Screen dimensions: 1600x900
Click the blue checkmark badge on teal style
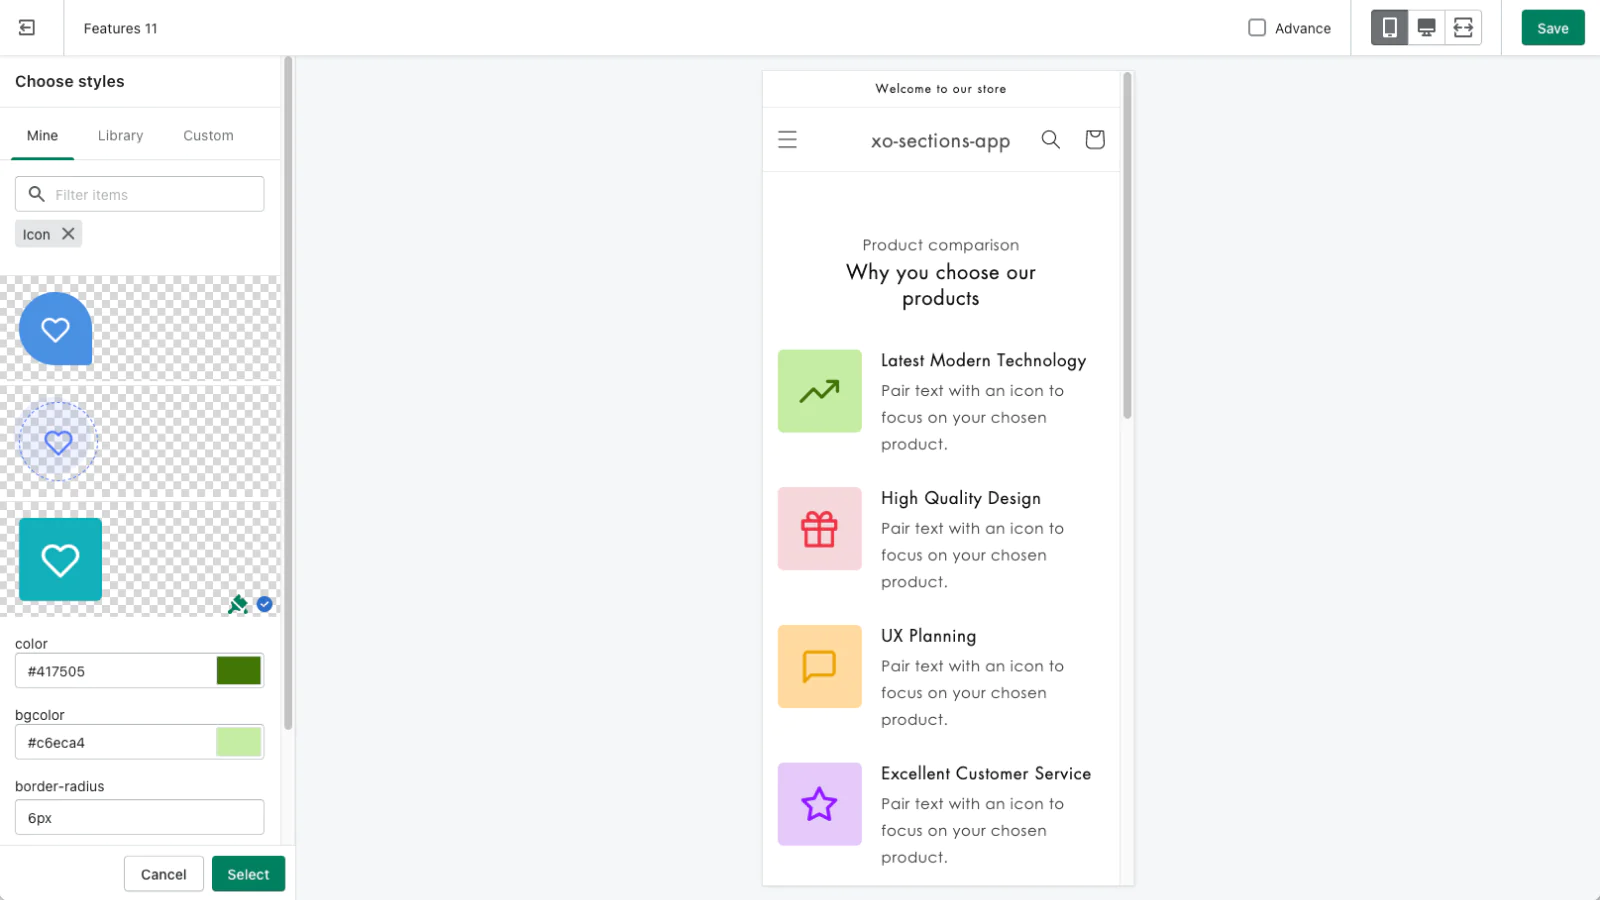tap(265, 604)
